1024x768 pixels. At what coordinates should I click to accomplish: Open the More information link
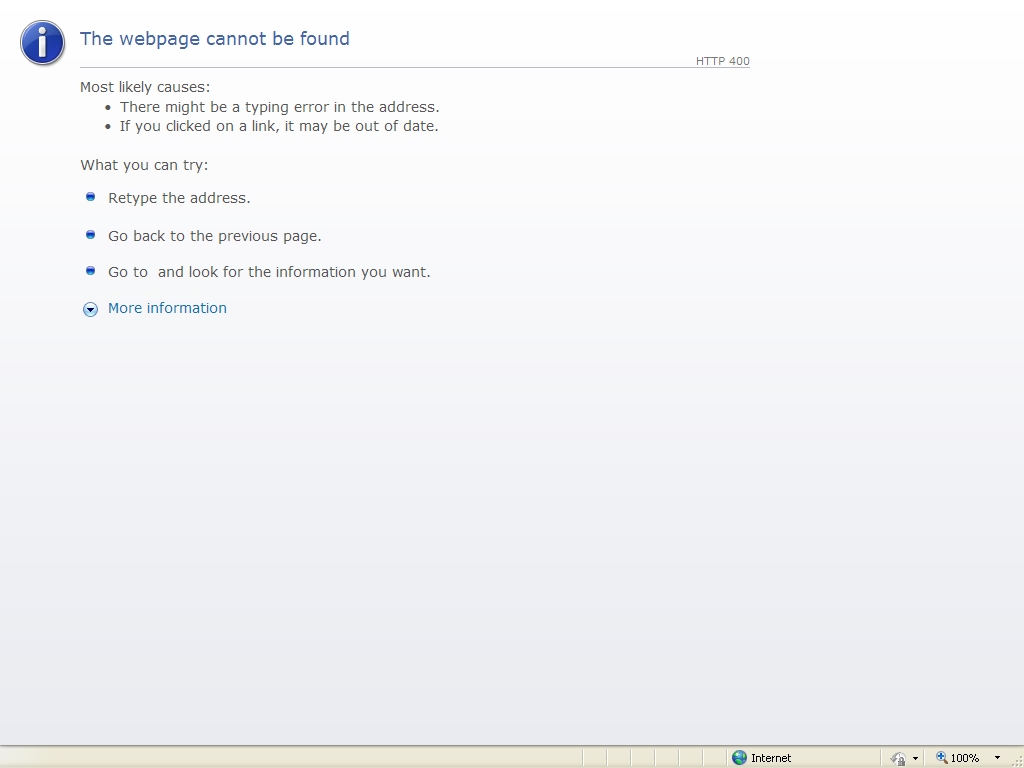coord(167,308)
